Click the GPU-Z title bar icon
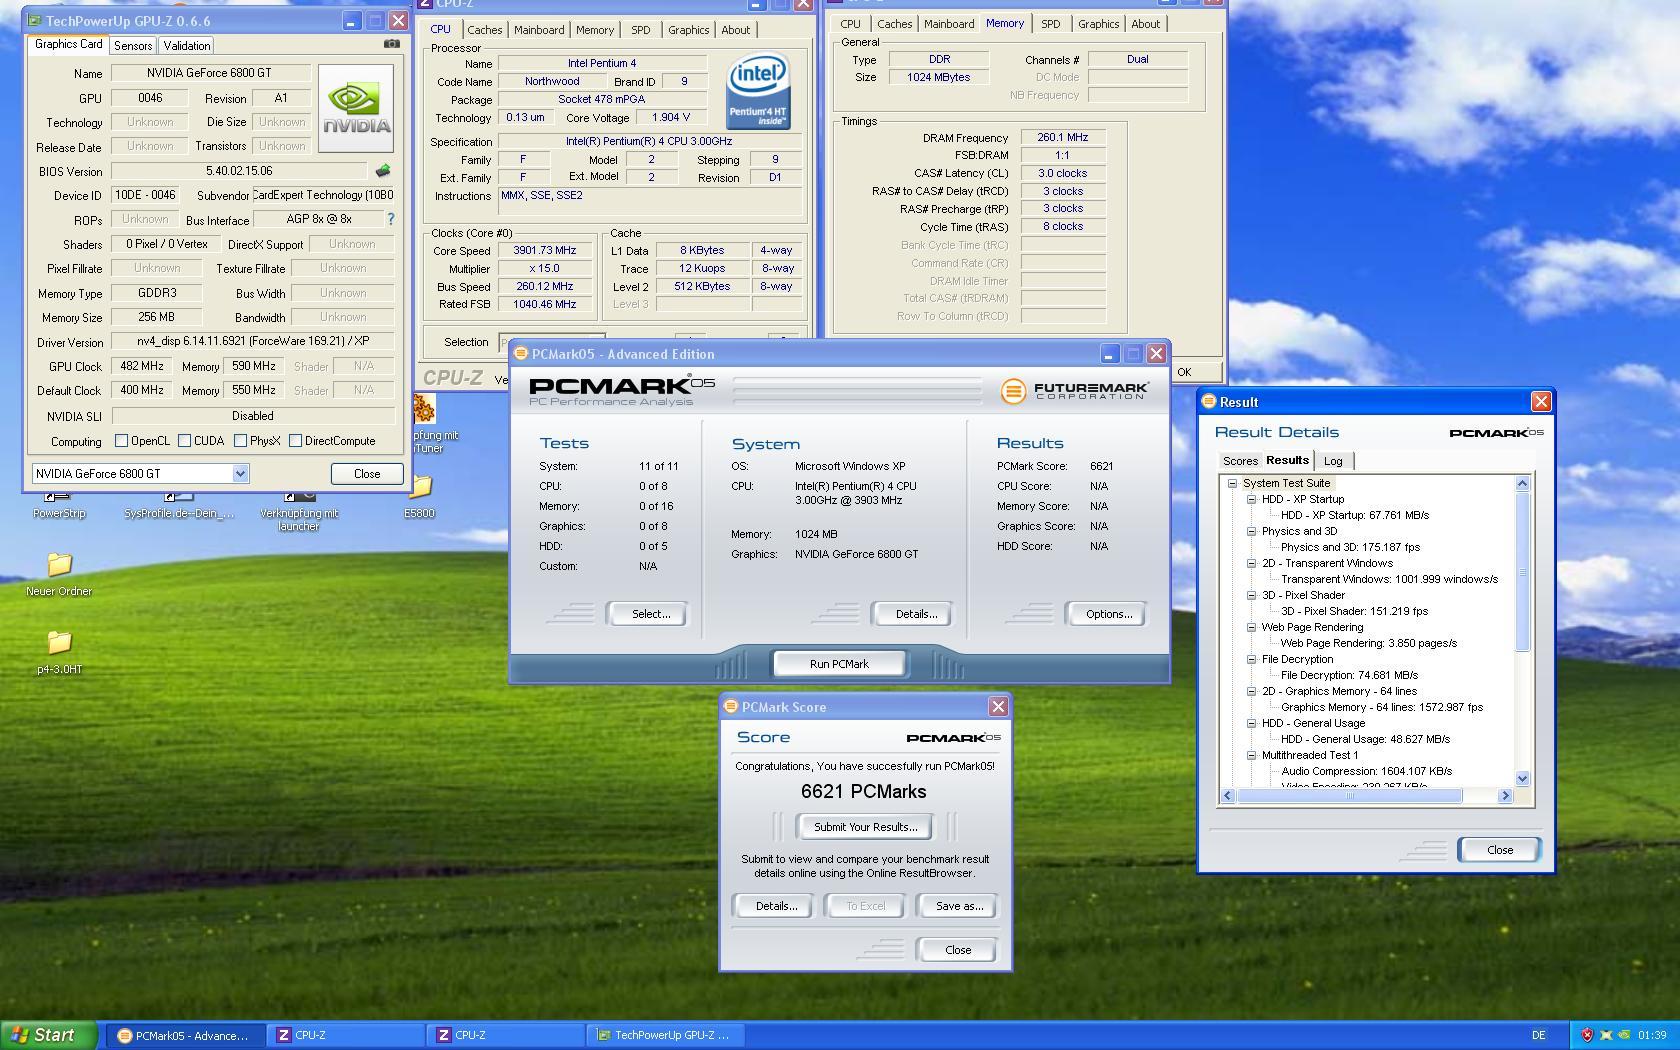Viewport: 1680px width, 1050px height. pyautogui.click(x=35, y=21)
